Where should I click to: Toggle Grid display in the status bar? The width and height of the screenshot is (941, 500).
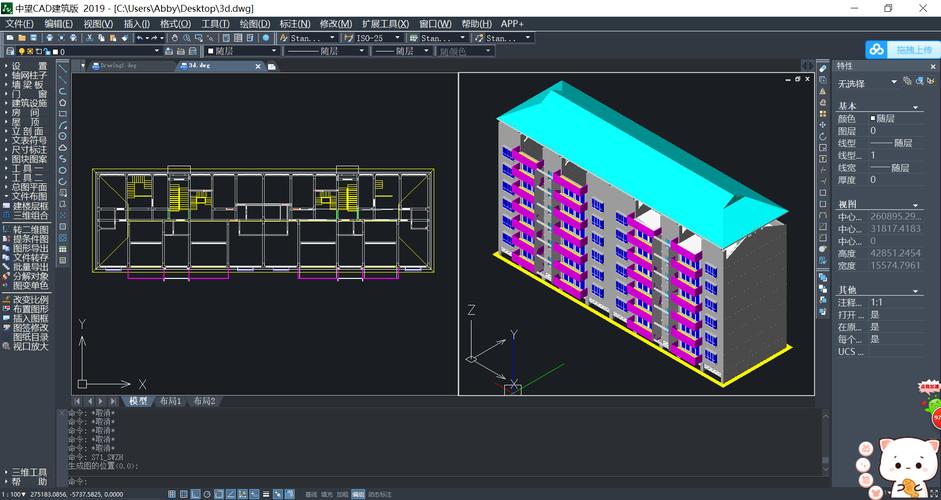click(184, 494)
